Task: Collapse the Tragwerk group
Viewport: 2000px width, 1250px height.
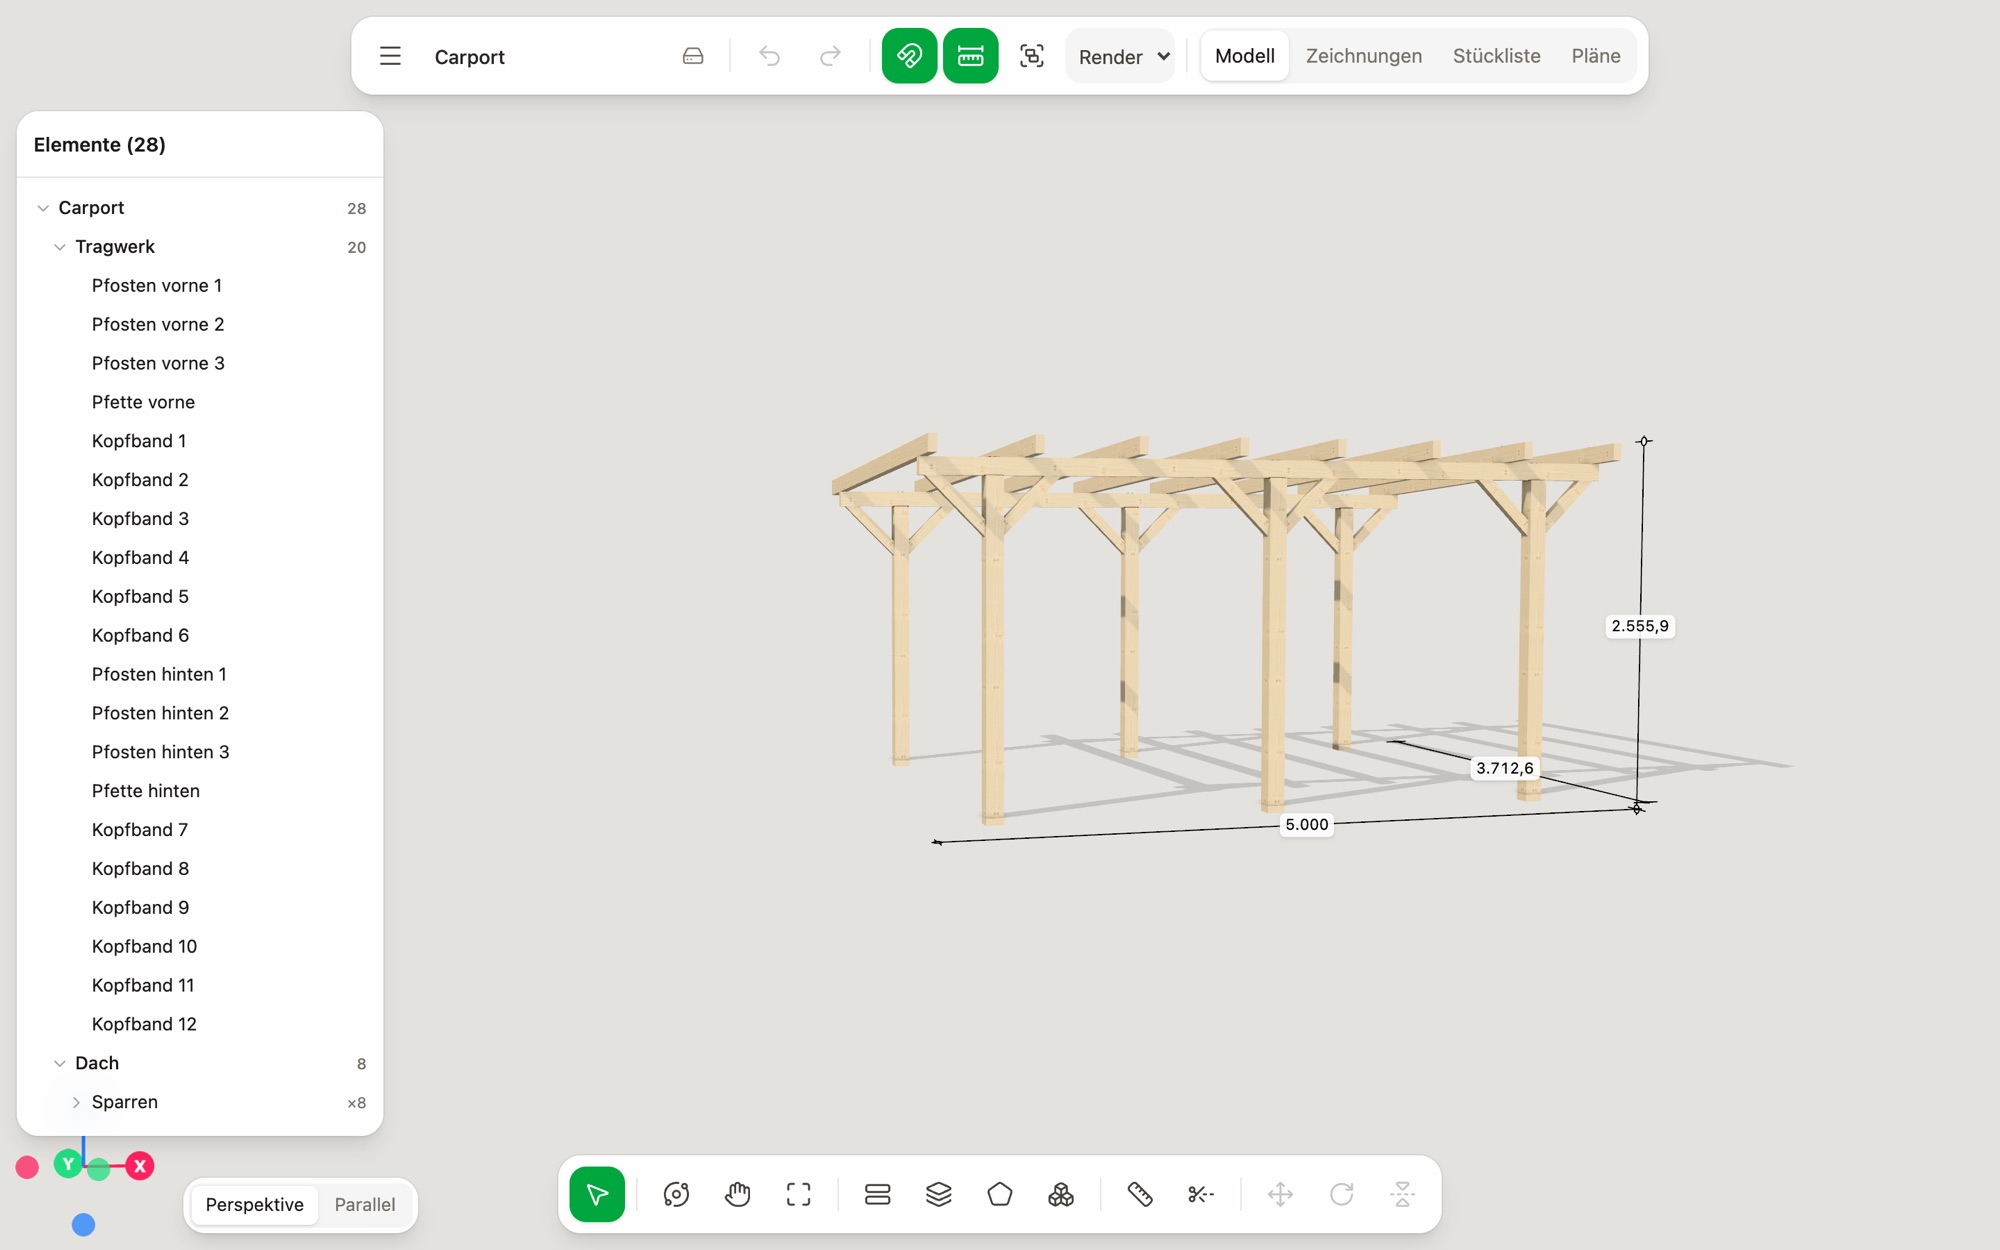Action: tap(60, 247)
